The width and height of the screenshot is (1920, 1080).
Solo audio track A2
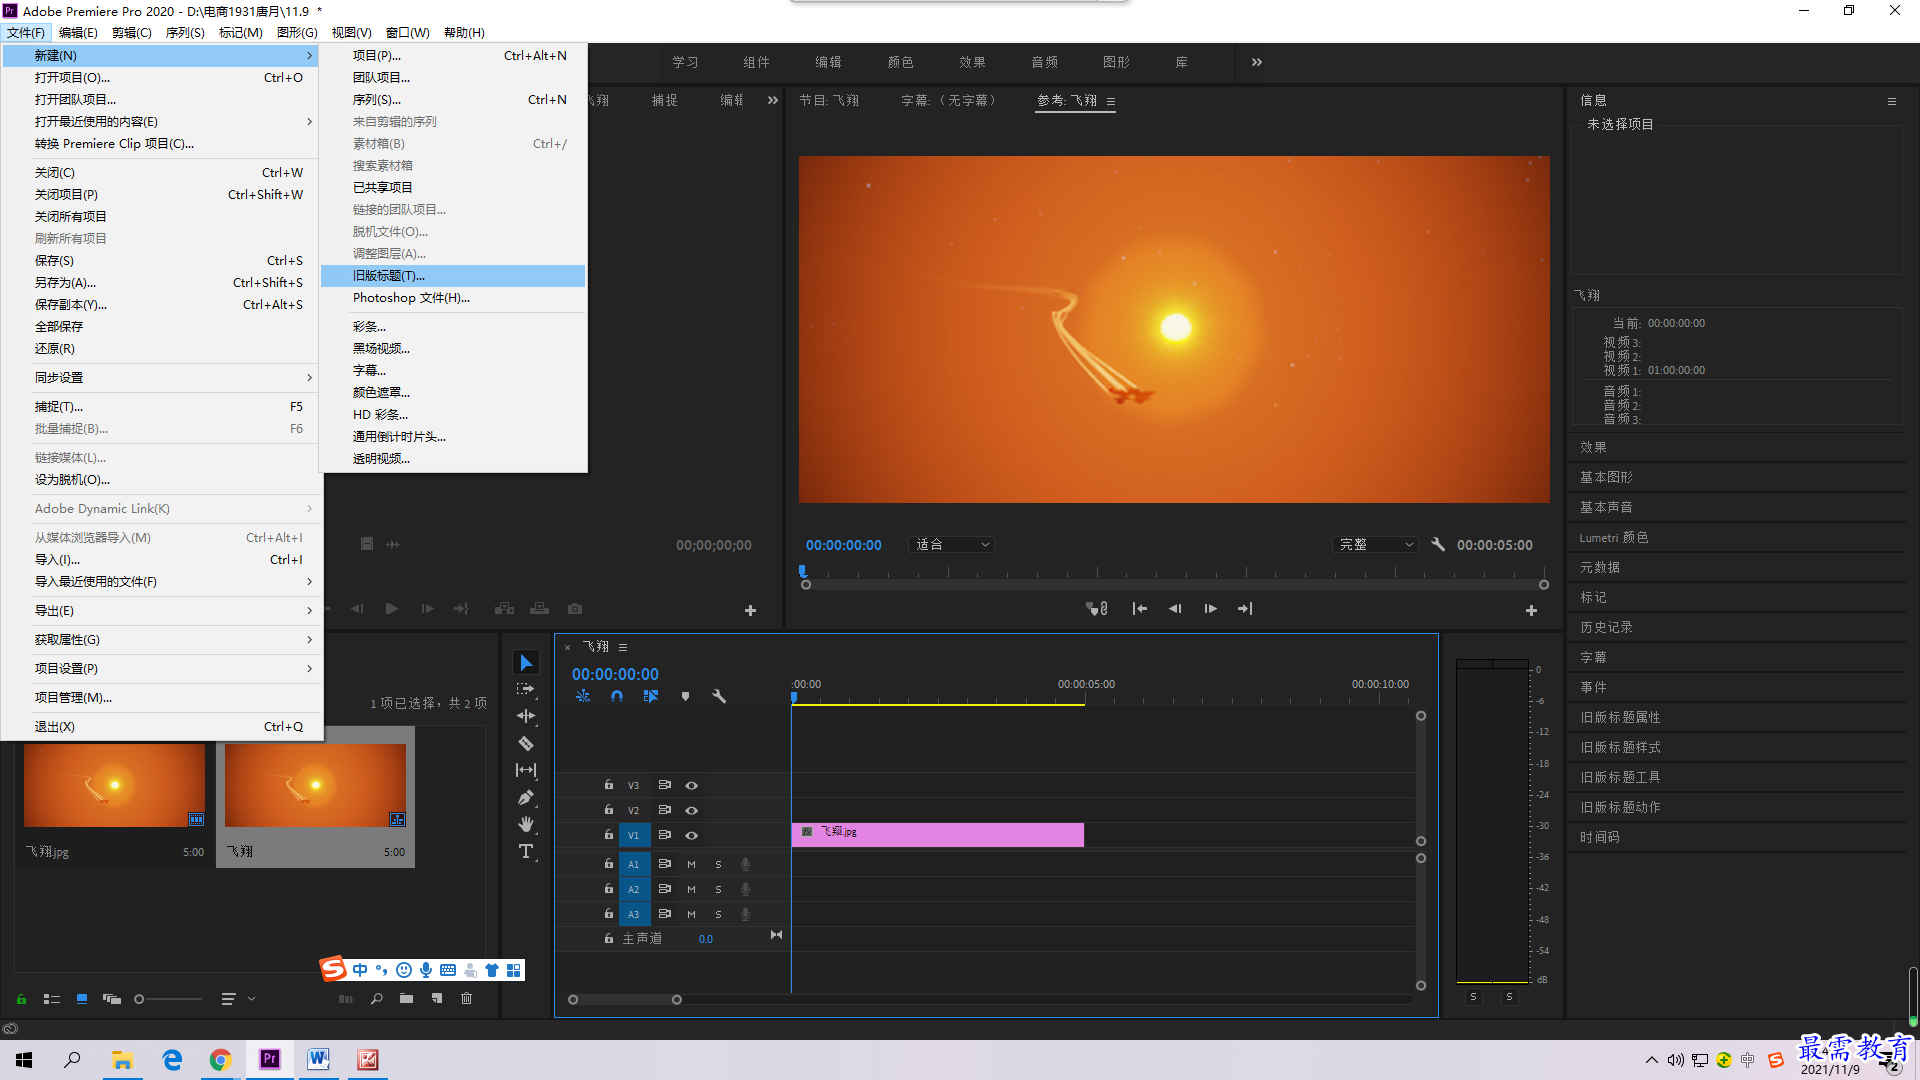pyautogui.click(x=718, y=889)
